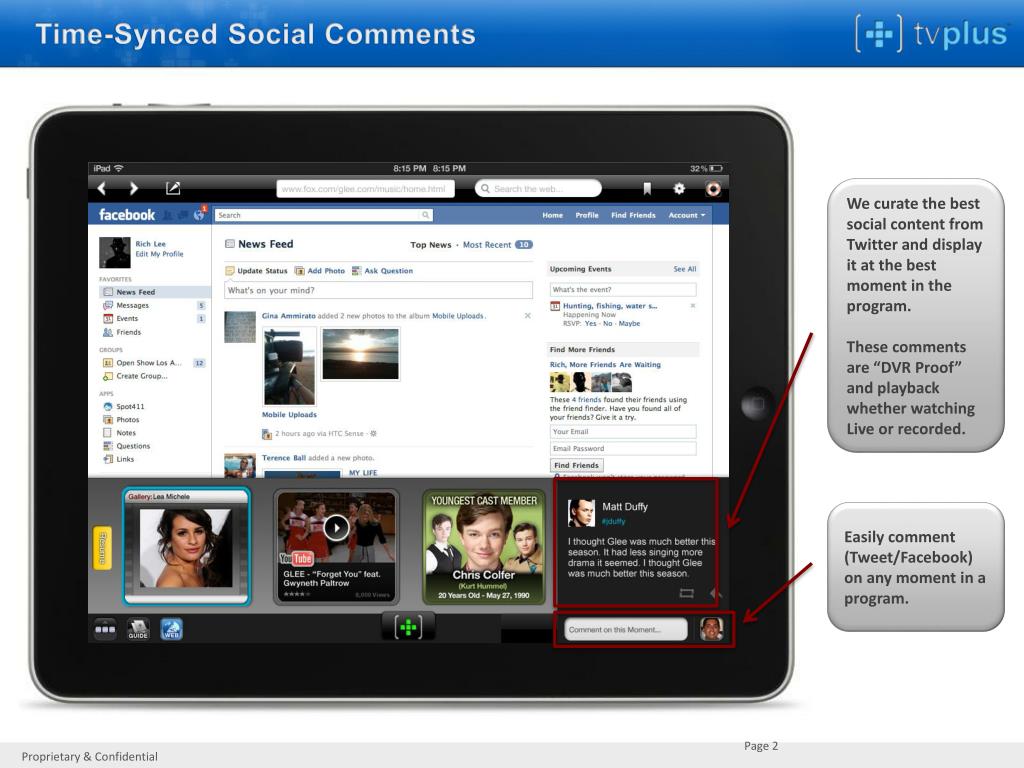The height and width of the screenshot is (768, 1024).
Task: Tap the lifebuoy help icon
Action: (x=712, y=189)
